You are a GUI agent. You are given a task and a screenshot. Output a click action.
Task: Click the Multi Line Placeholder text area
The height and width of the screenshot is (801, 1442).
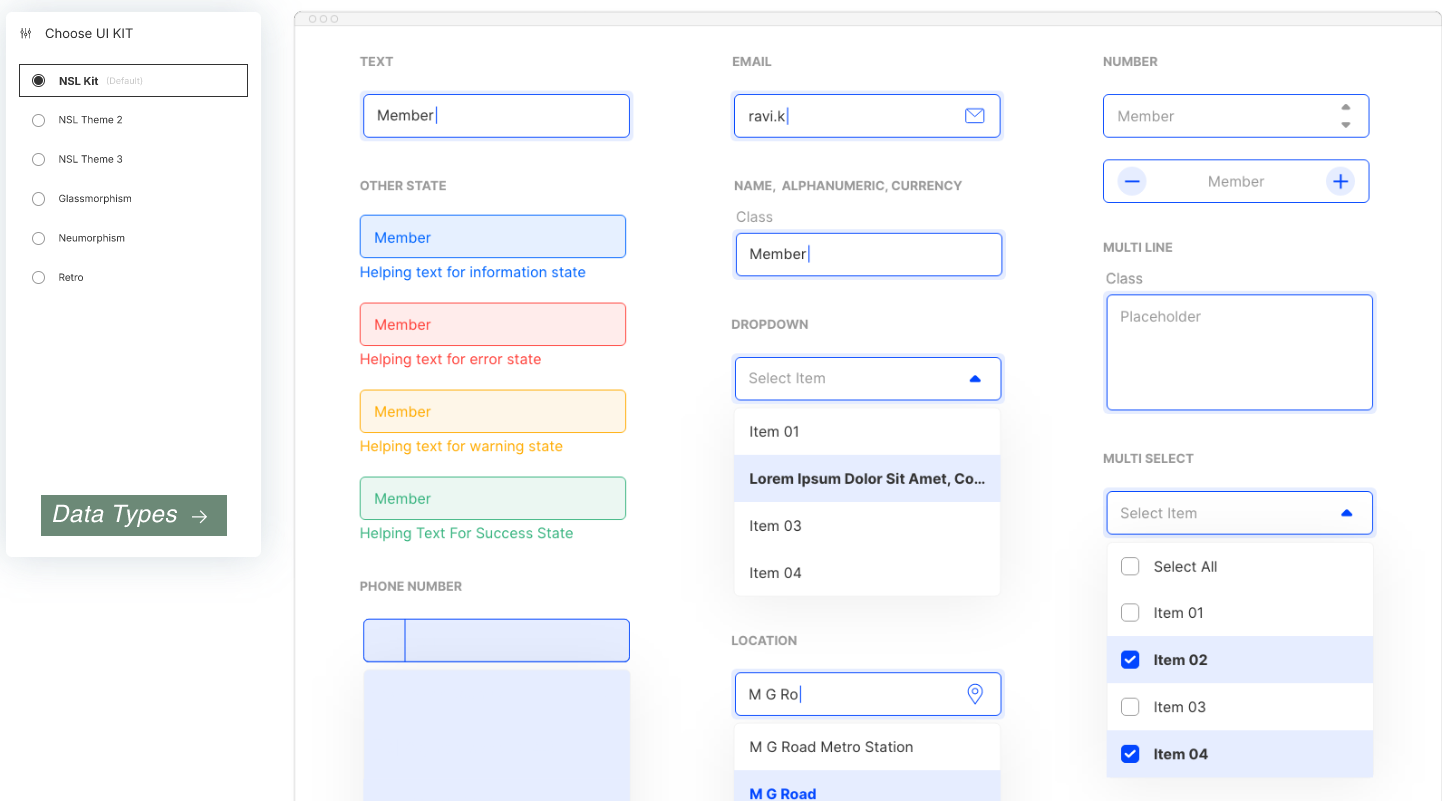pyautogui.click(x=1239, y=352)
